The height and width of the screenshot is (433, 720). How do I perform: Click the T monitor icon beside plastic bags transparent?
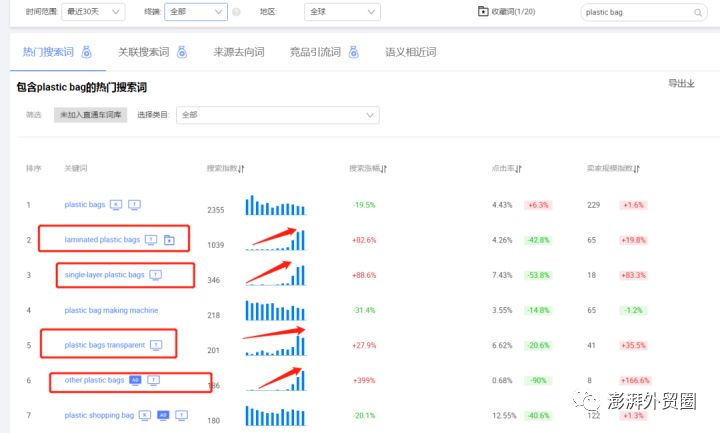156,345
